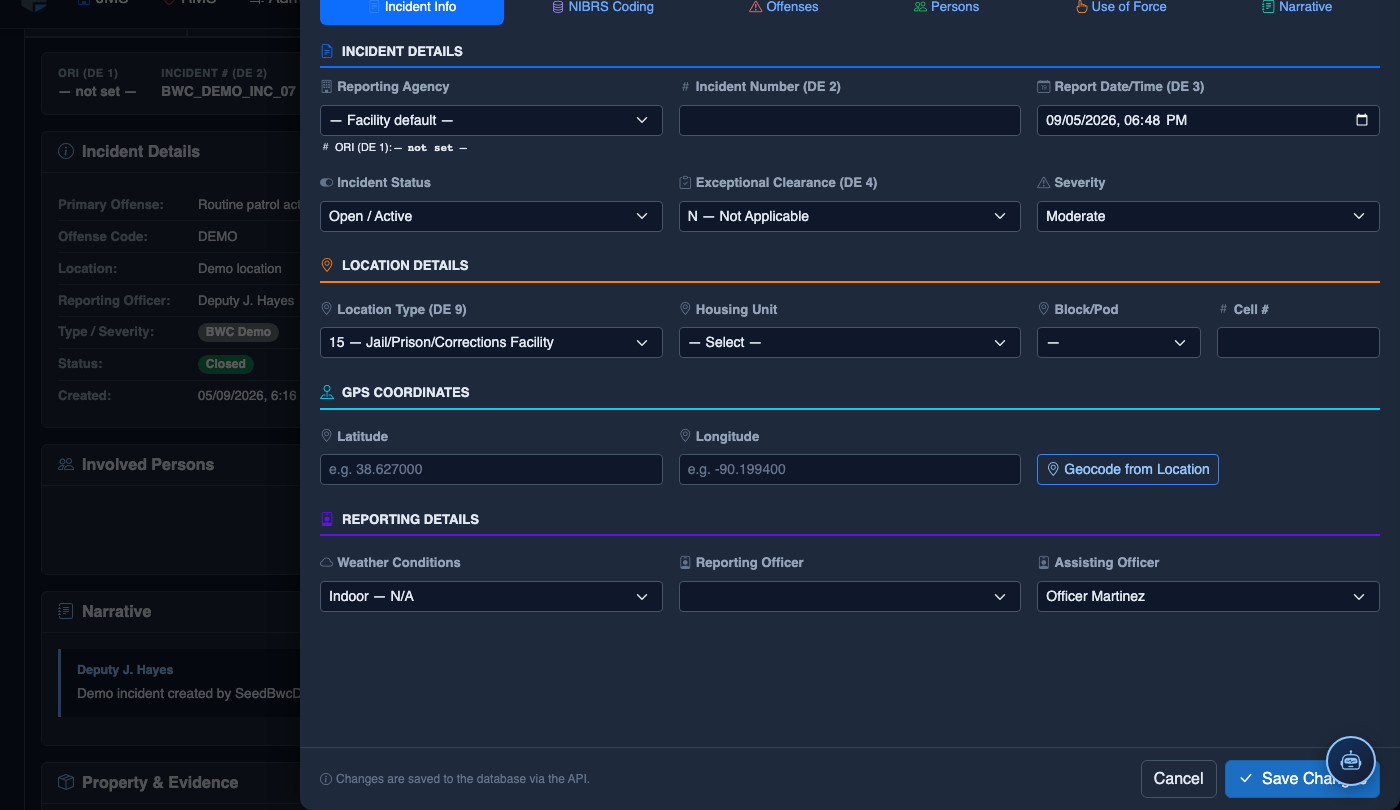Click the BWC Demo type badge

pyautogui.click(x=238, y=332)
